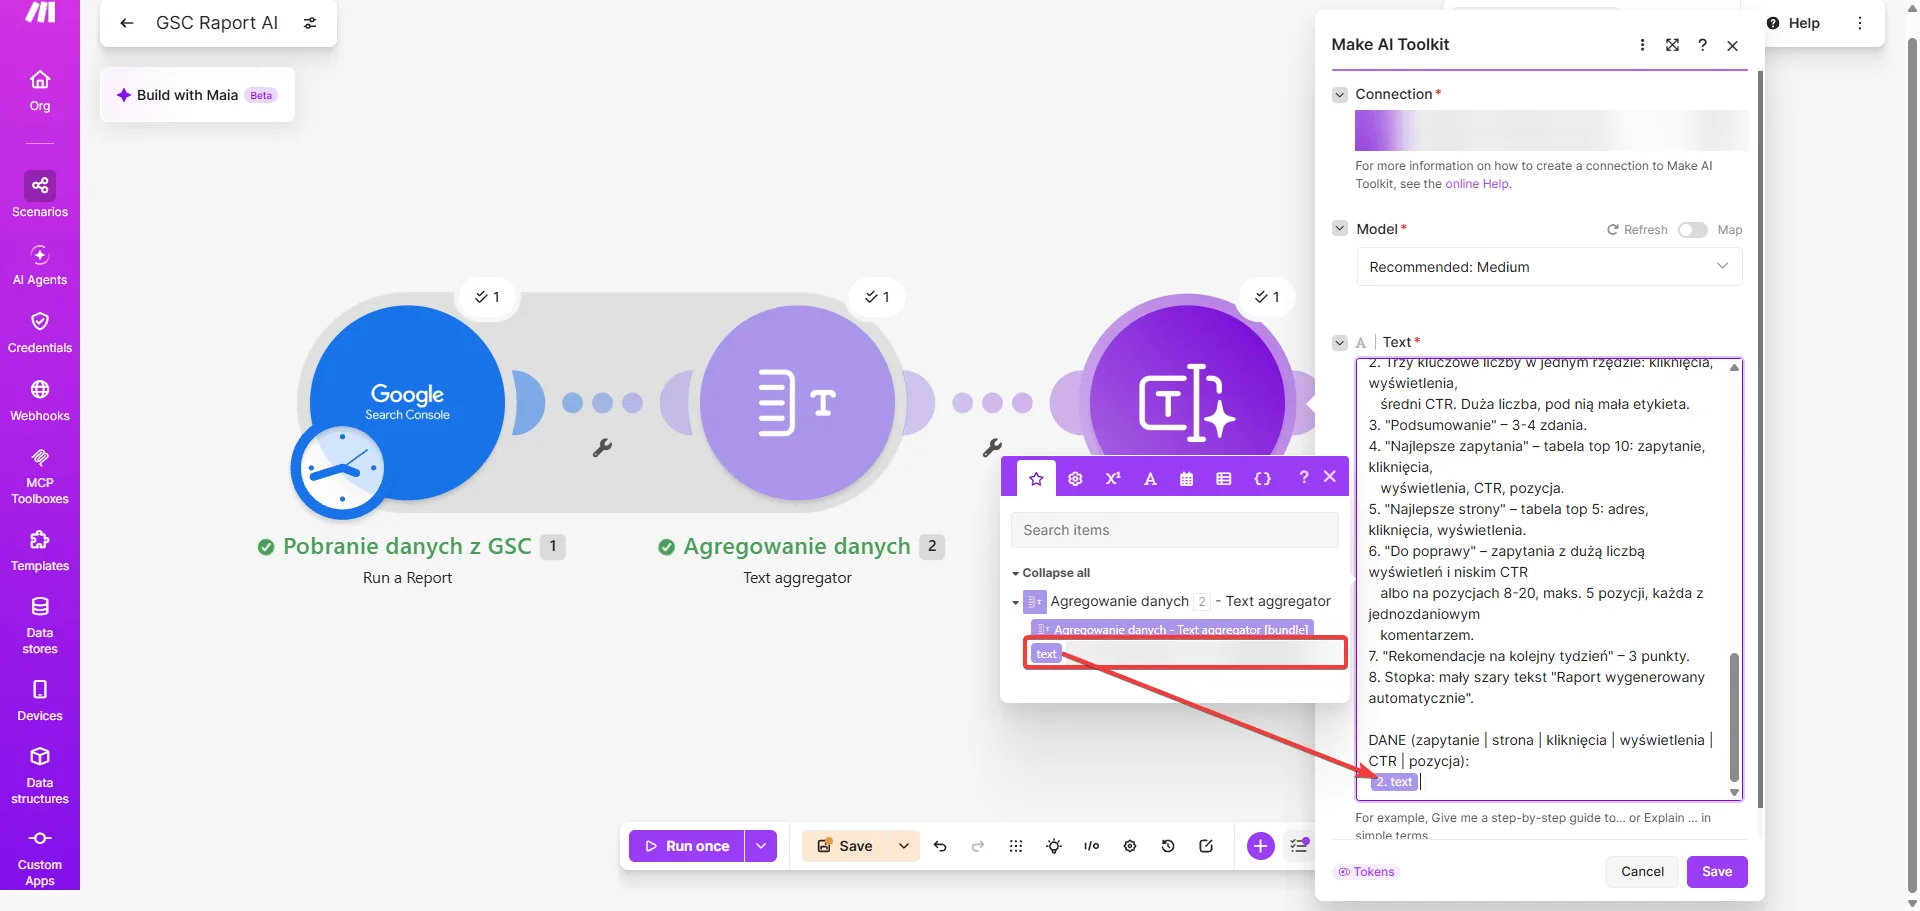Click the Search items field

pyautogui.click(x=1175, y=530)
